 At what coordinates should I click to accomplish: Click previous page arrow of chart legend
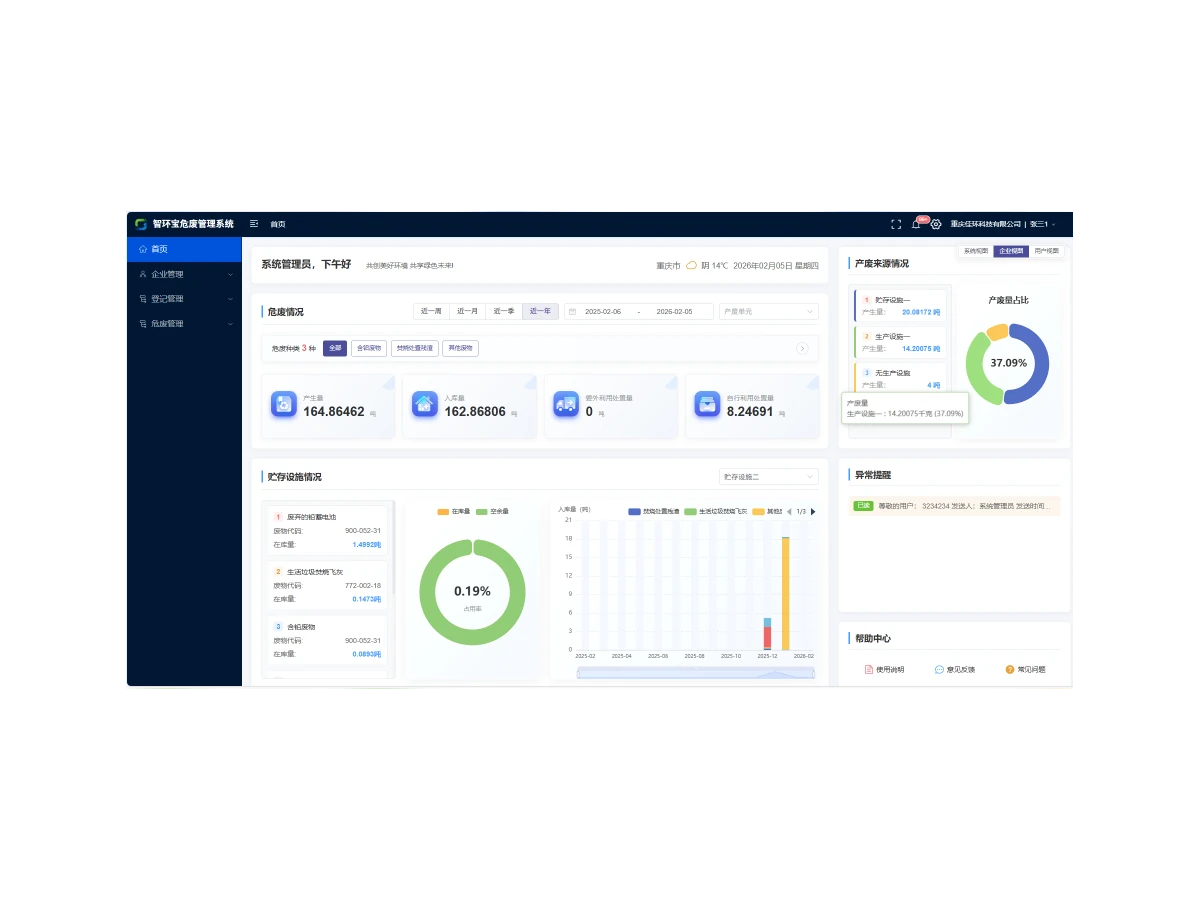[789, 511]
